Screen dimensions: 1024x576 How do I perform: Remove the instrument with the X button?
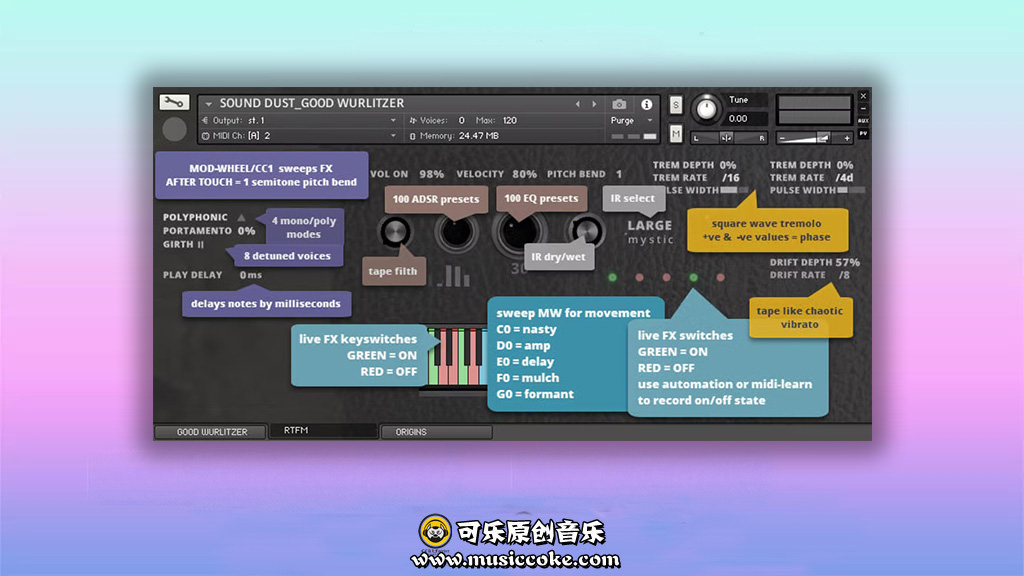pos(863,96)
